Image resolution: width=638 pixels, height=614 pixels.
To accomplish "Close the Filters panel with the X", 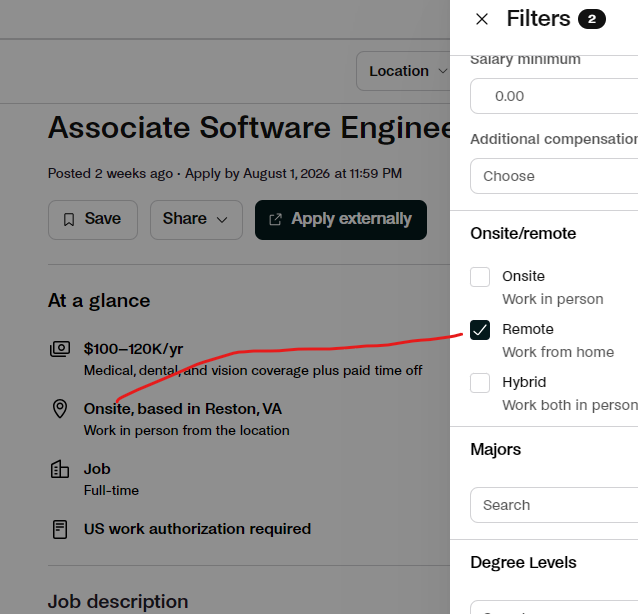I will click(482, 19).
